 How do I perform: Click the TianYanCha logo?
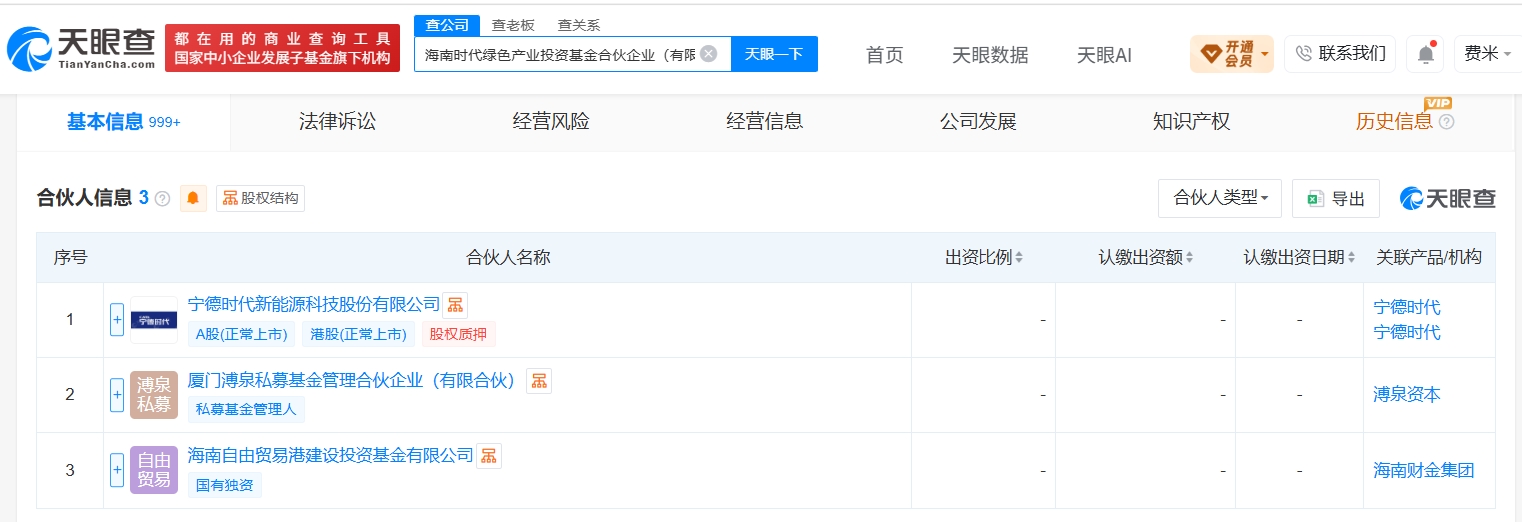81,48
